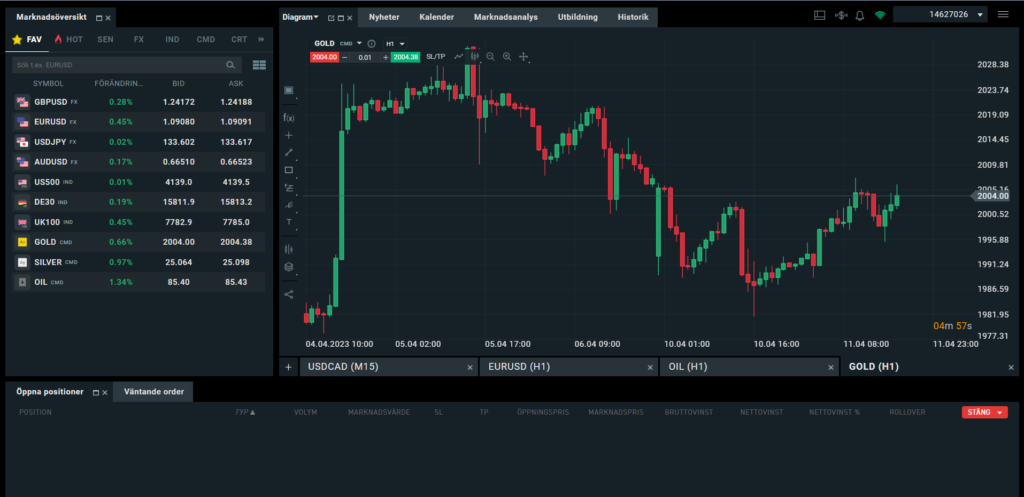
Task: Select the DE30 index row
Action: click(x=138, y=202)
